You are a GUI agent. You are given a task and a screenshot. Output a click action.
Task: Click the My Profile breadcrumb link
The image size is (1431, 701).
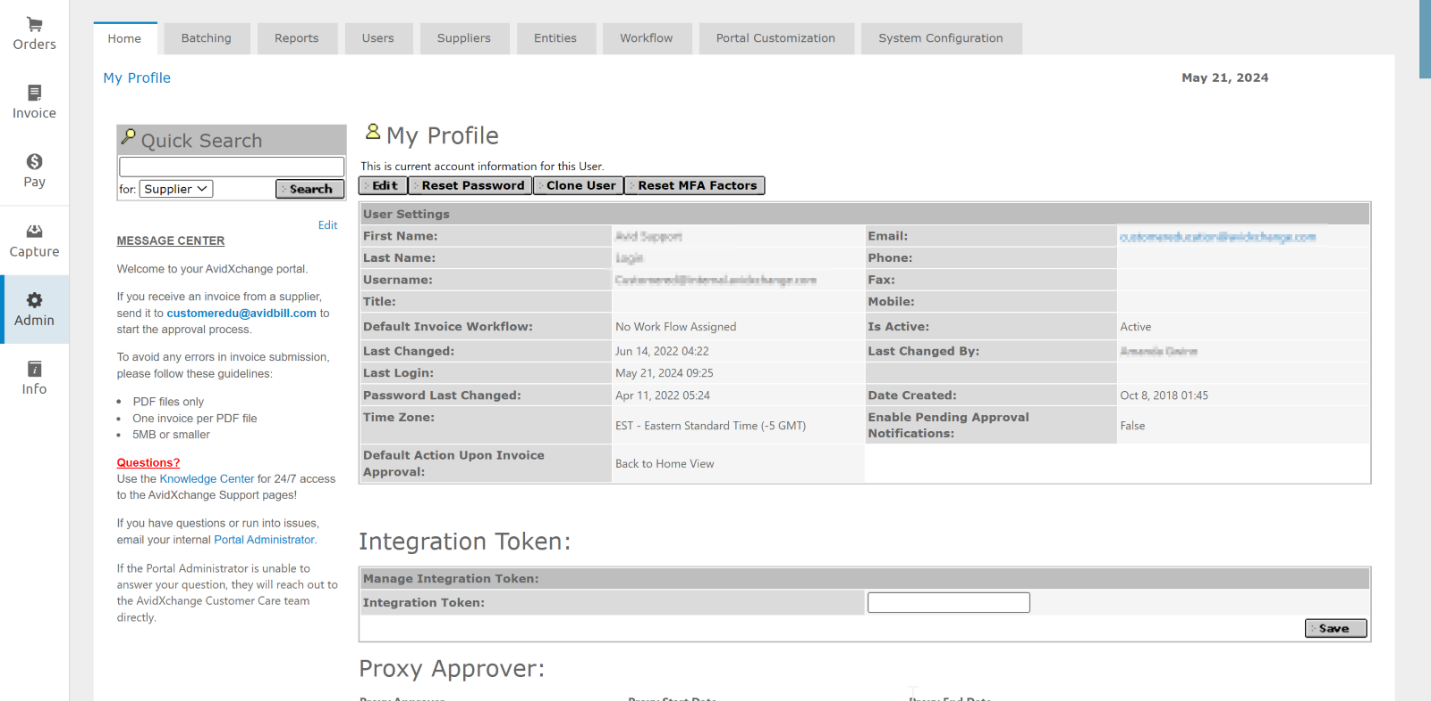(x=137, y=78)
